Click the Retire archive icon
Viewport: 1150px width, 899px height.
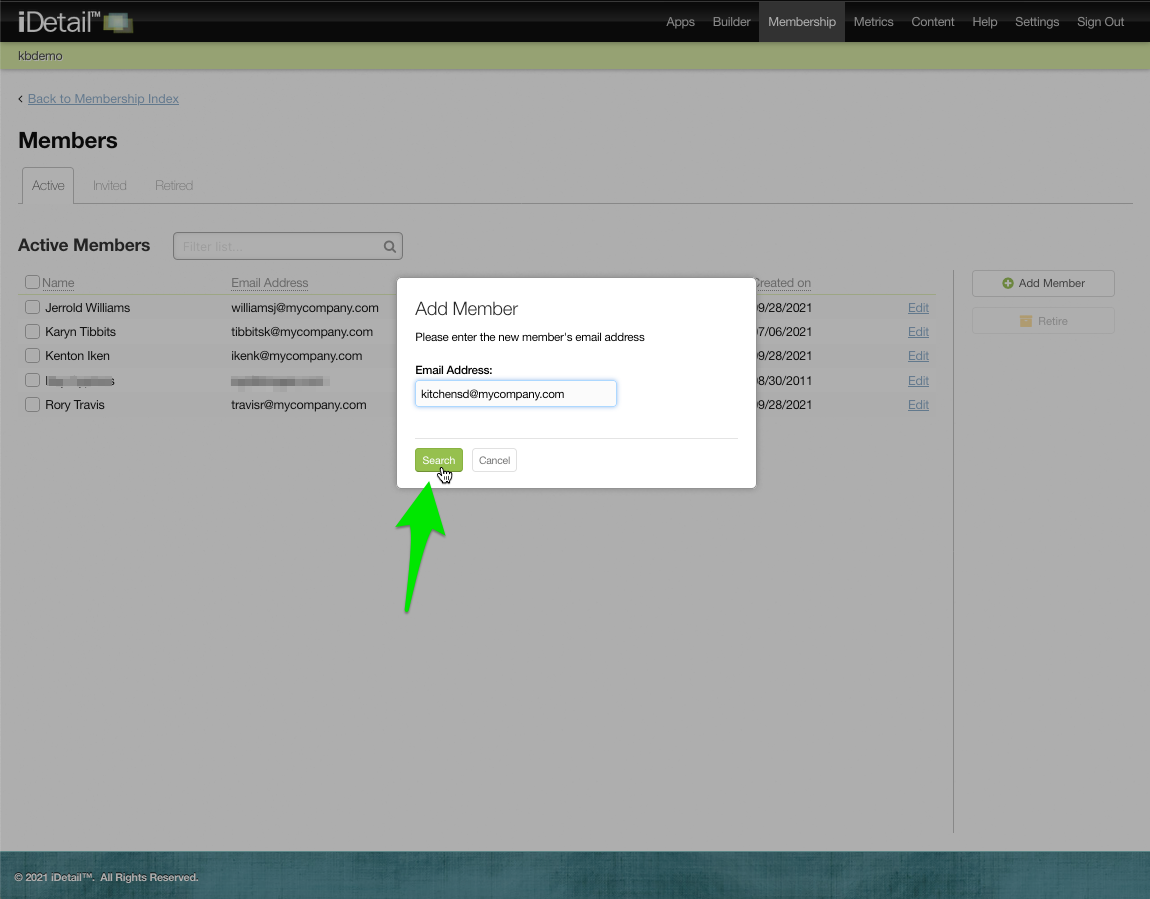(x=1025, y=321)
